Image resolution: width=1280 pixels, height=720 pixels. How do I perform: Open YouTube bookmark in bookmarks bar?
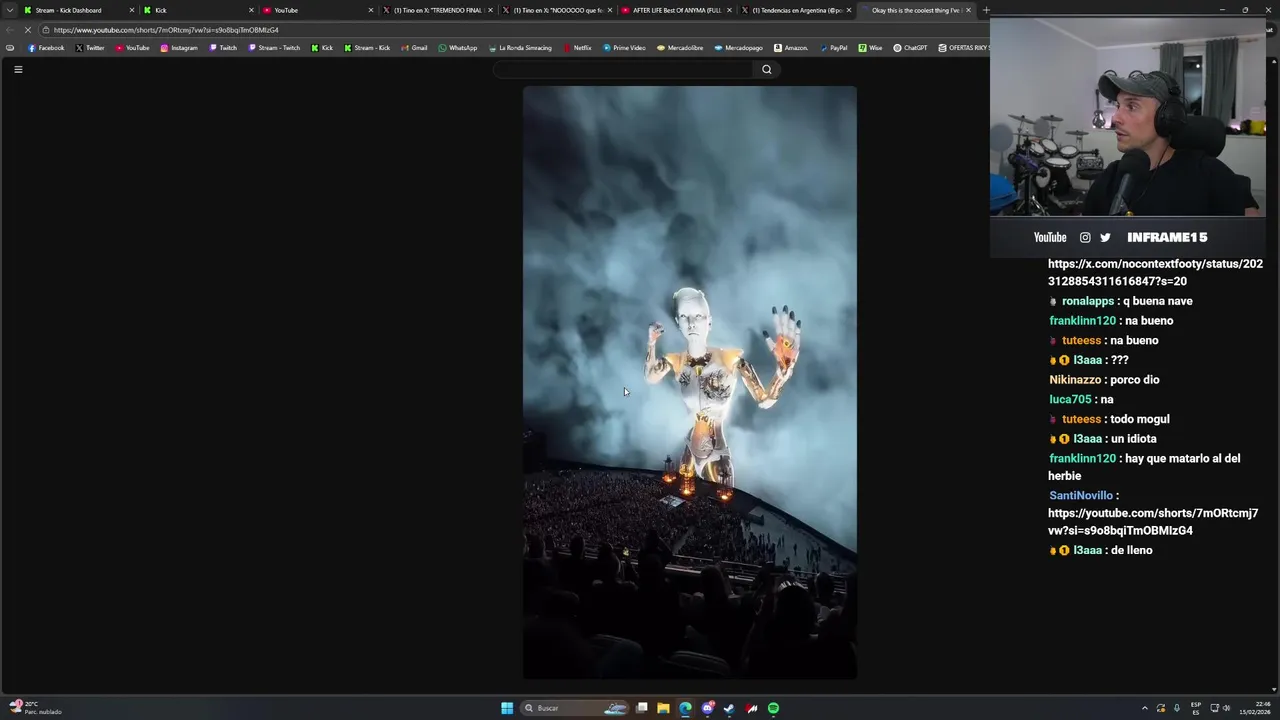click(132, 48)
